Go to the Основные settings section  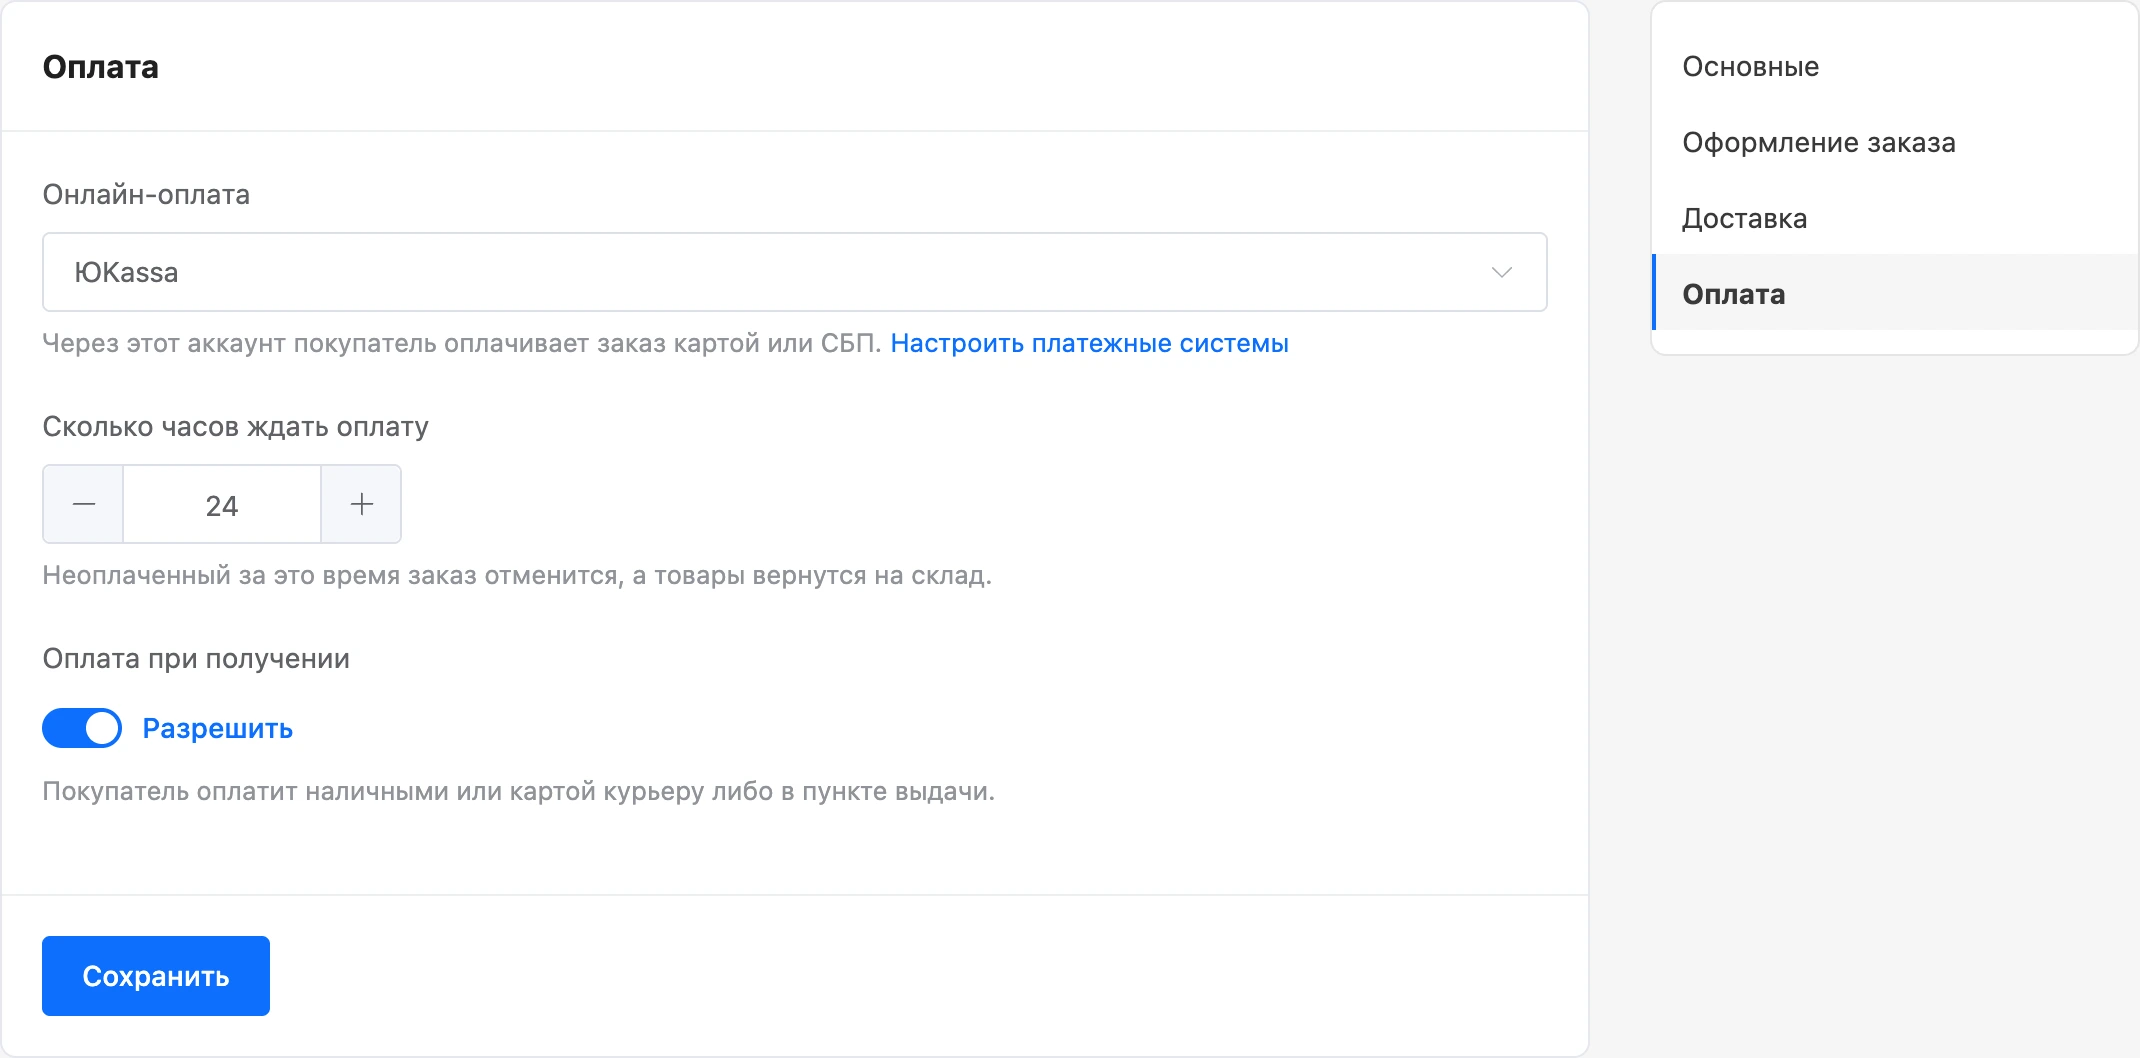[x=1750, y=66]
